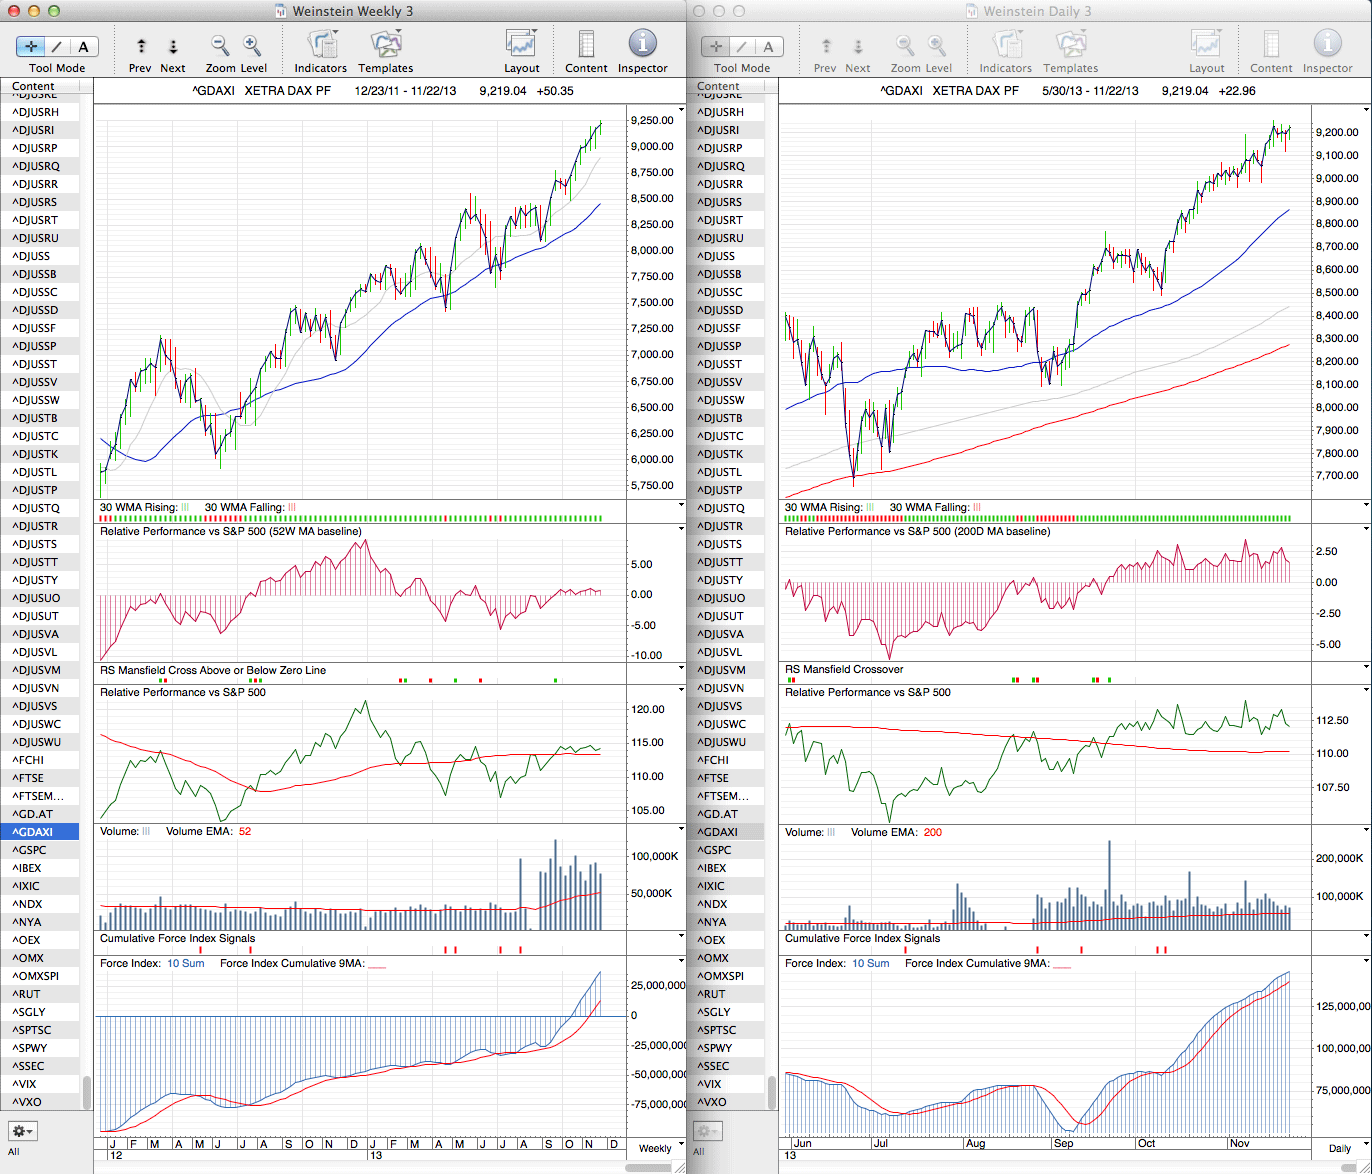Click the Prev arrow in the Weekly window

click(141, 47)
